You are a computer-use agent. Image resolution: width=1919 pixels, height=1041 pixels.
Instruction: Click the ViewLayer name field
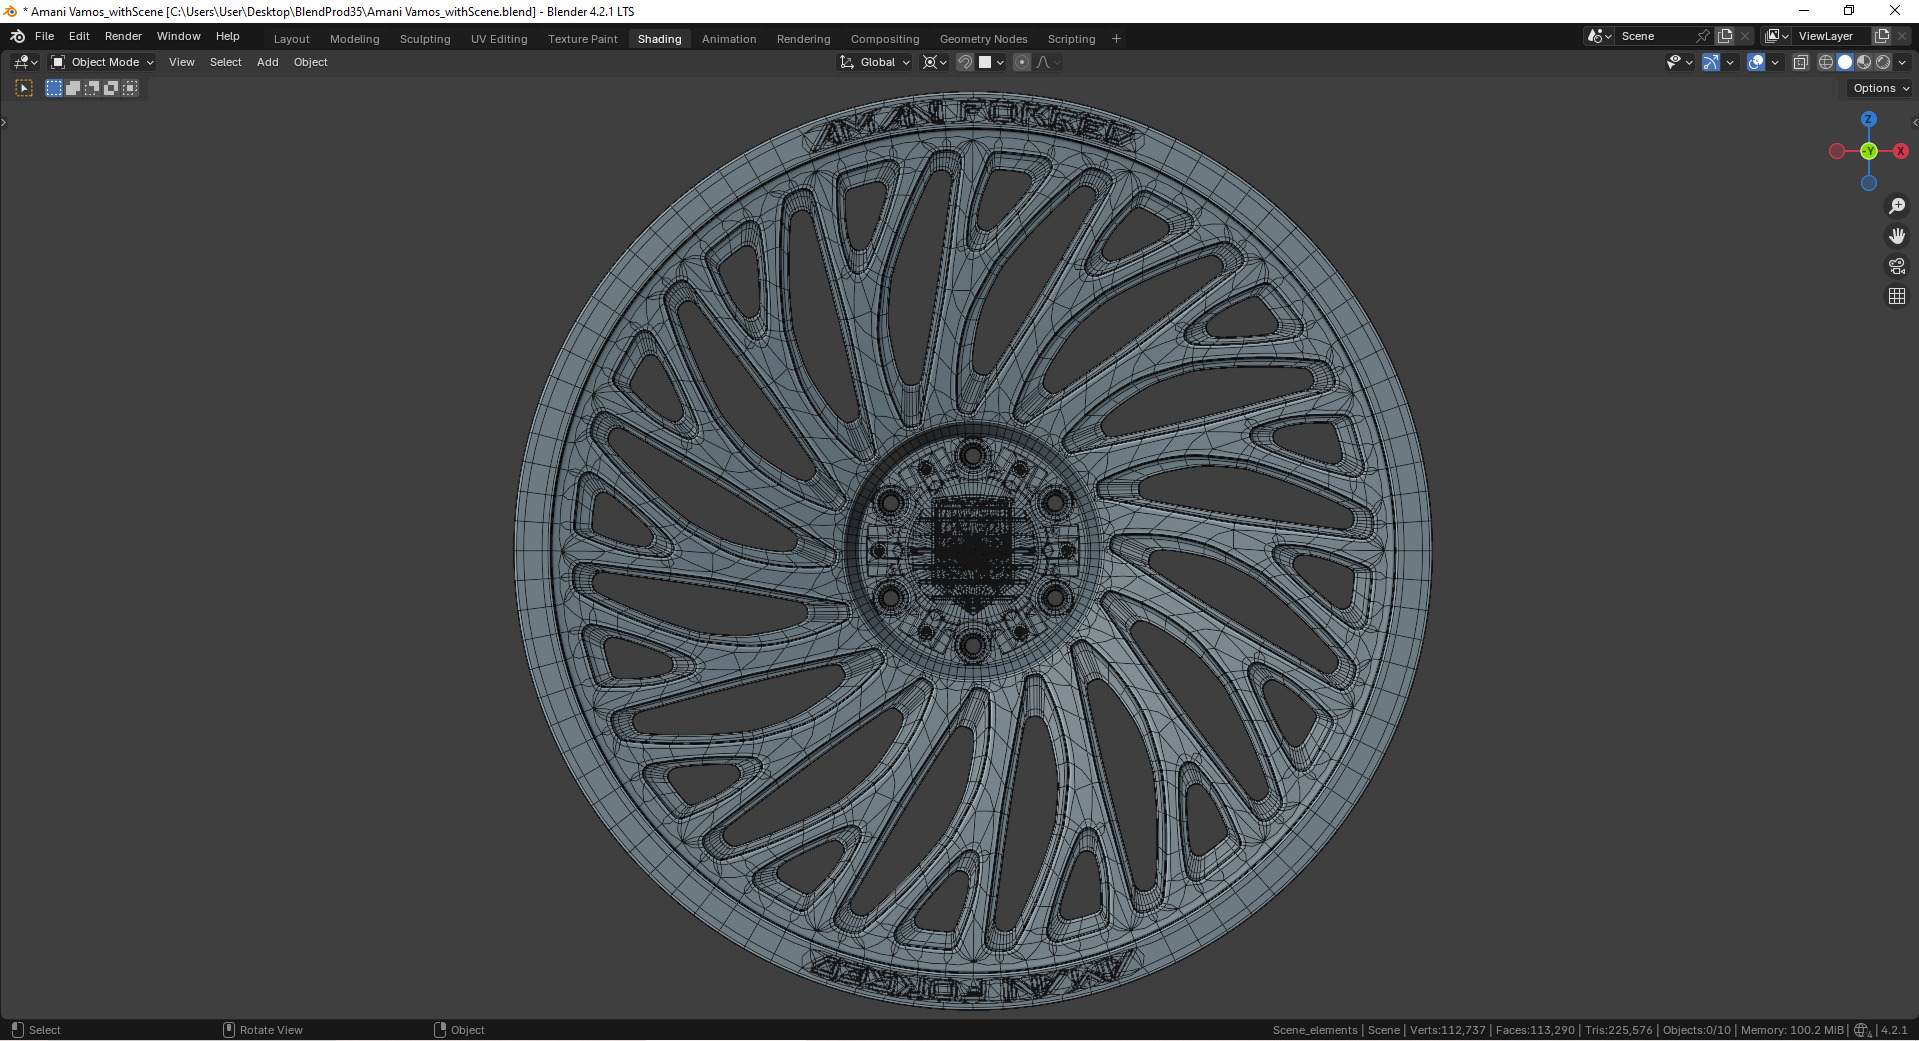1832,36
